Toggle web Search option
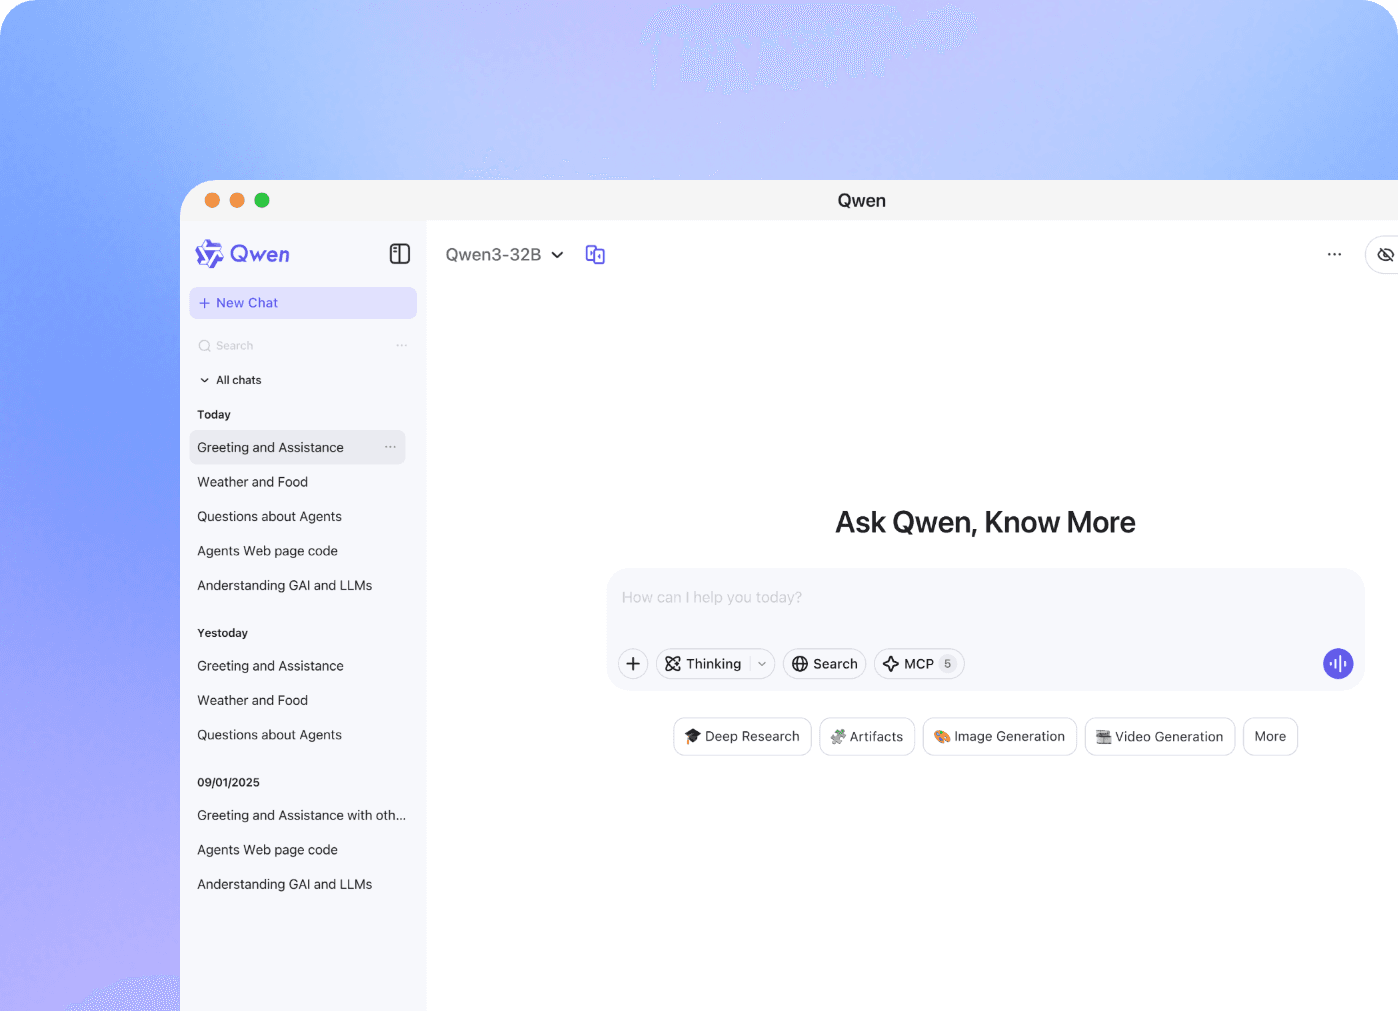Viewport: 1398px width, 1011px height. [825, 664]
